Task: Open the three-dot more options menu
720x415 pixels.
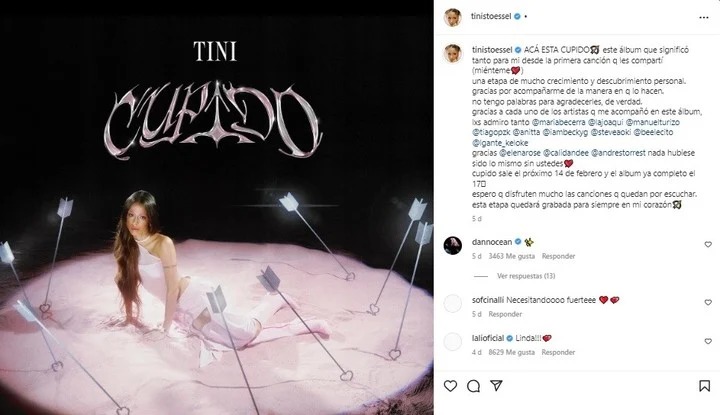Action: (704, 17)
